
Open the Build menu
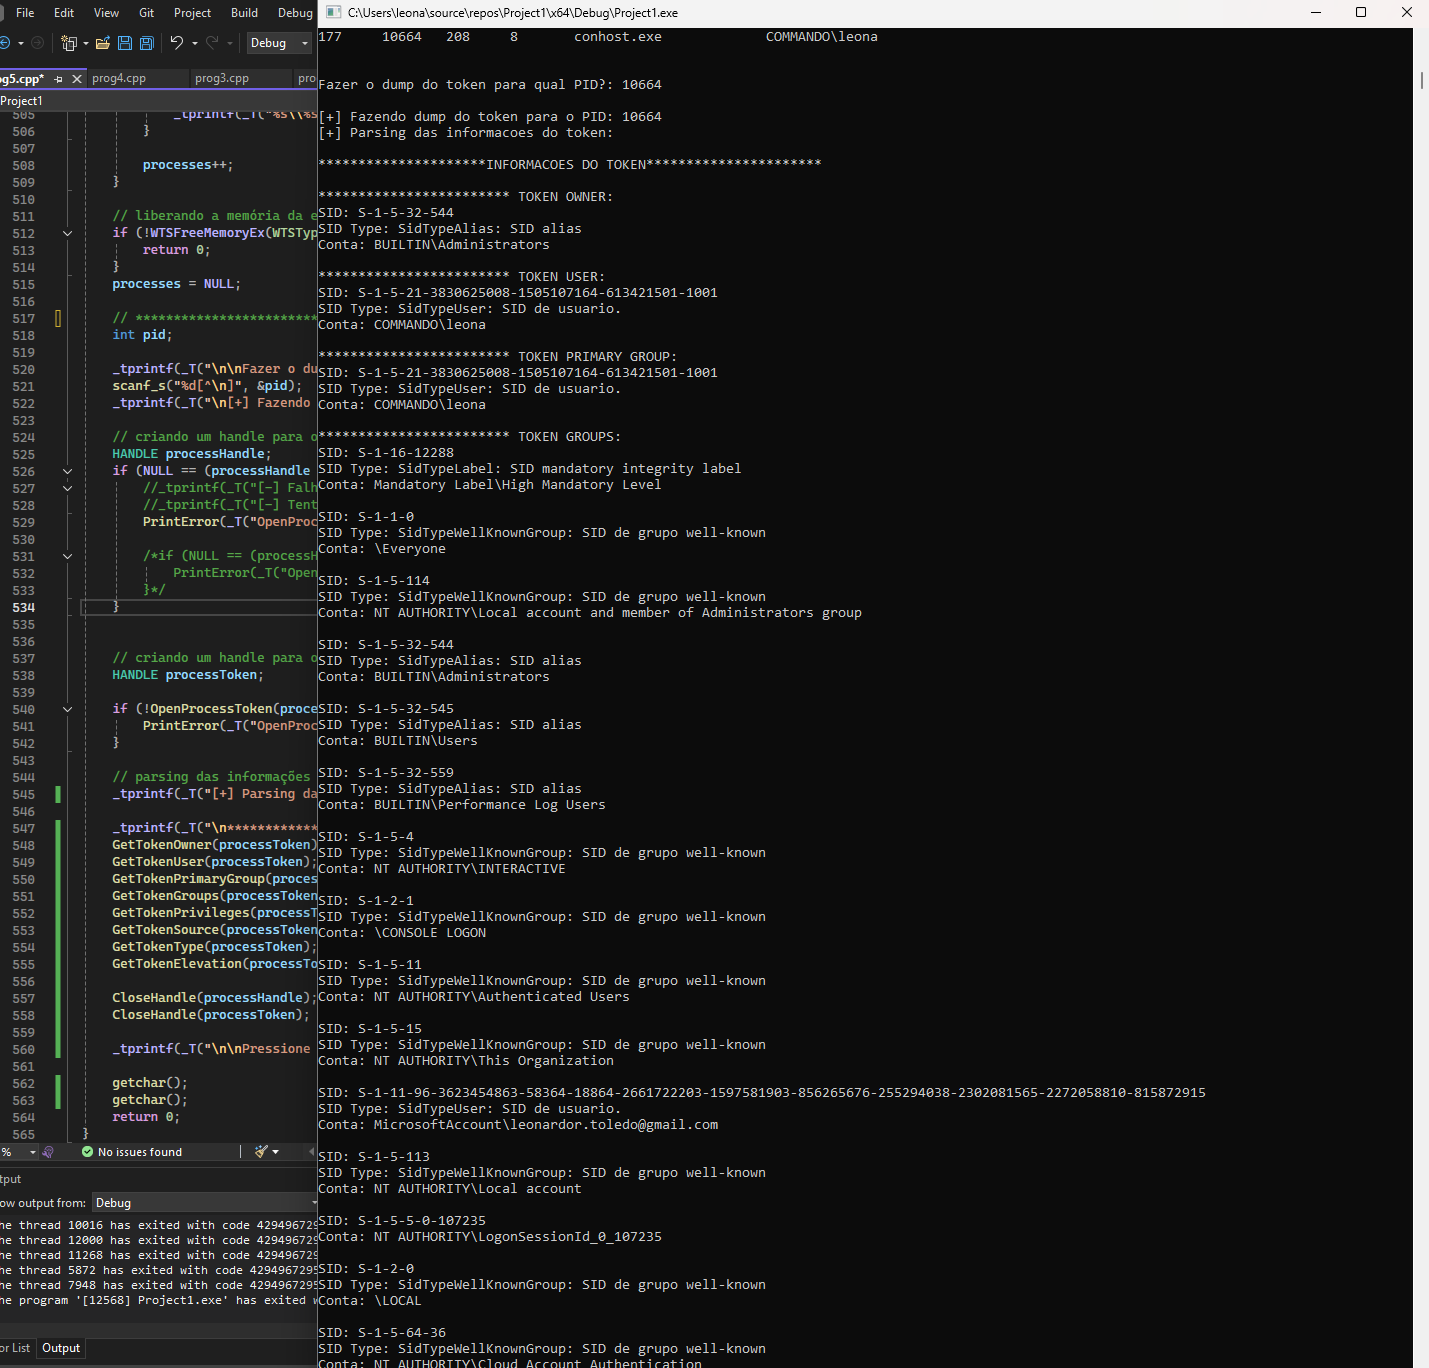(244, 13)
